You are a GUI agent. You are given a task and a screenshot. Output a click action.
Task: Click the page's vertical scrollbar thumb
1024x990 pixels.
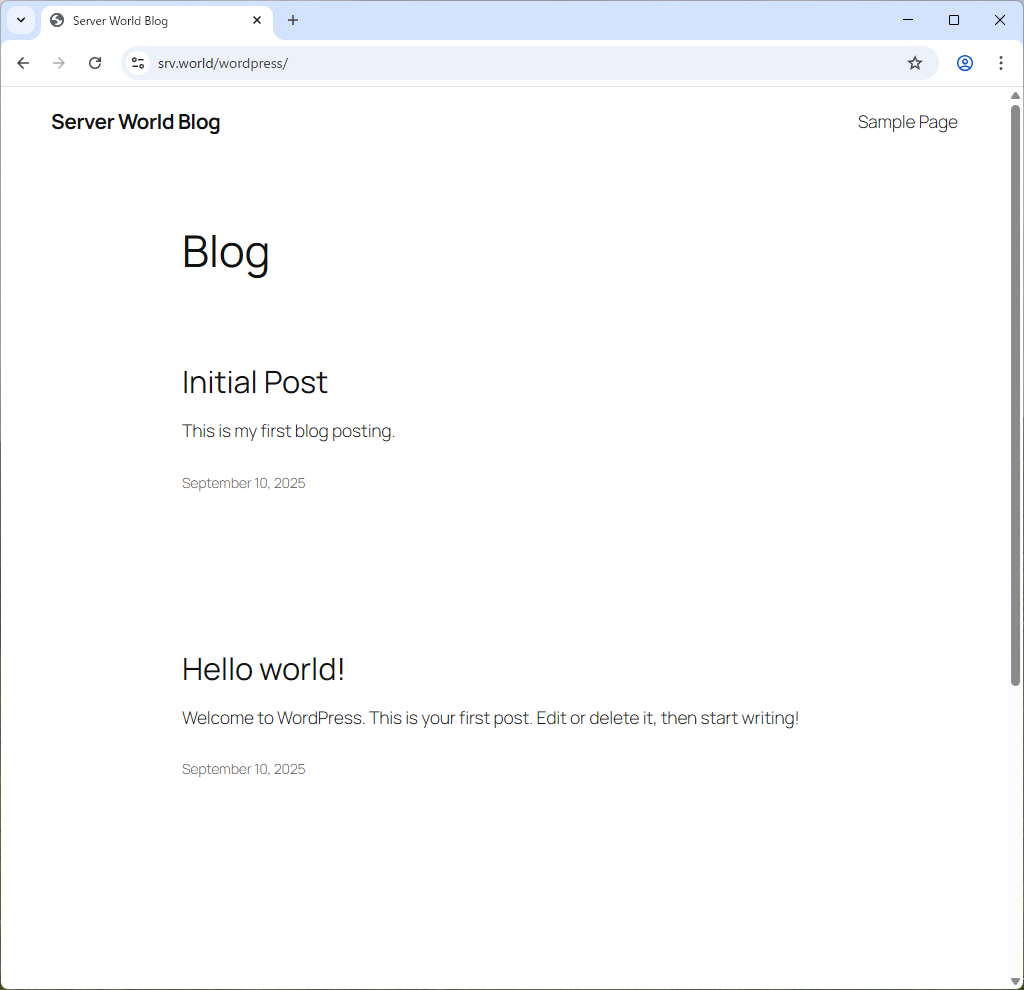coord(1016,395)
